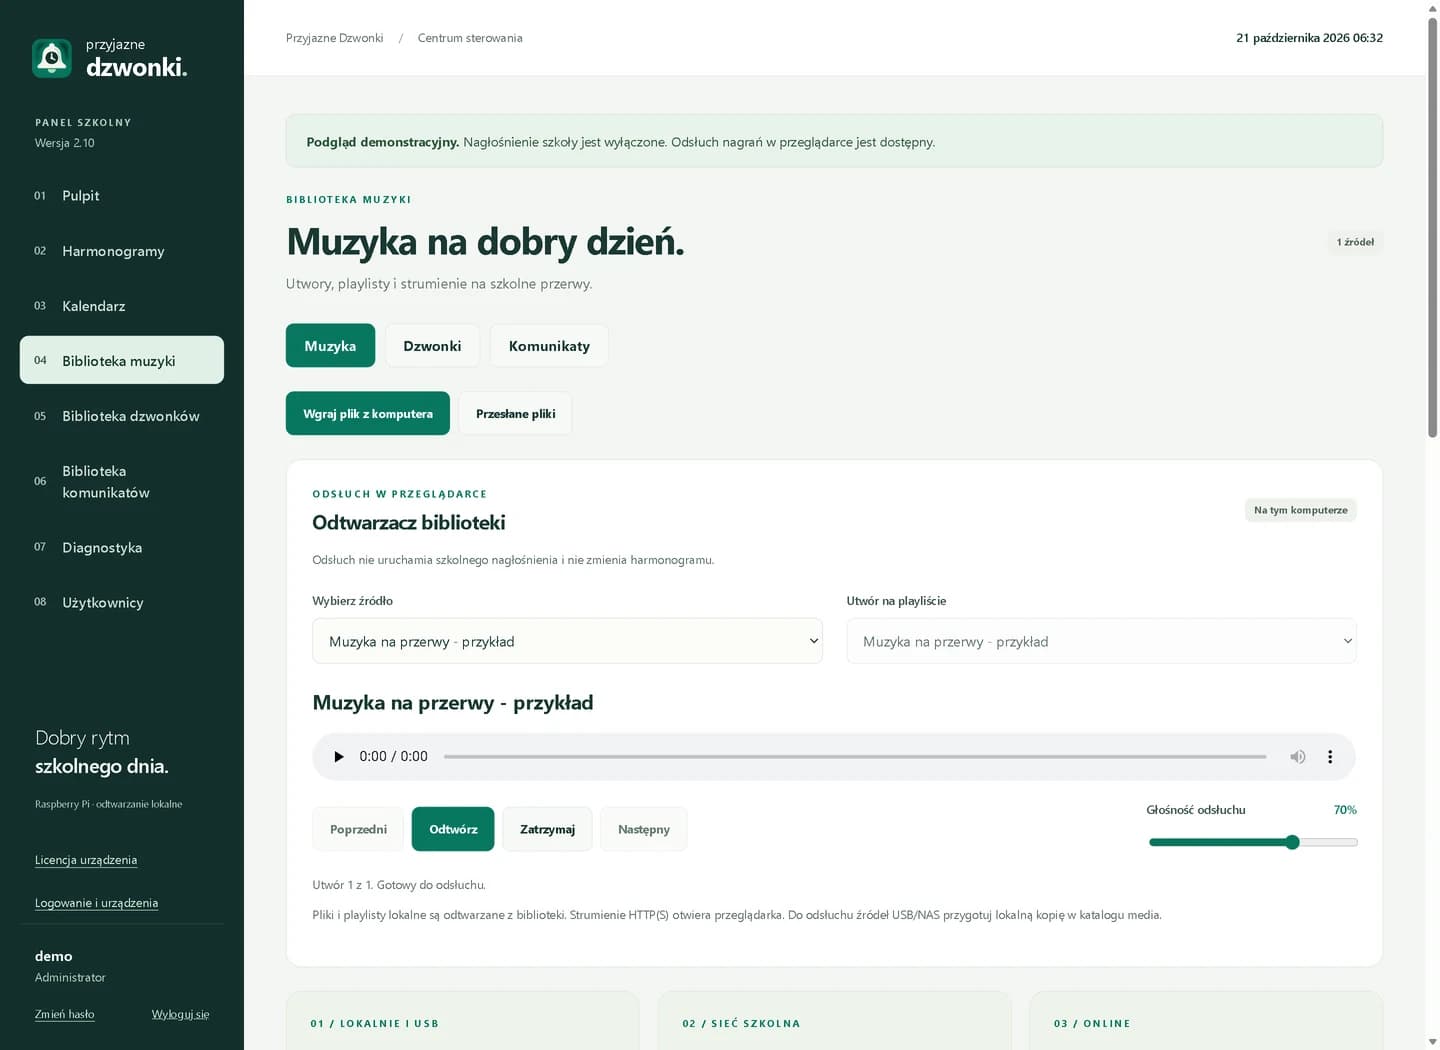Play audio using the player's triangle icon
The width and height of the screenshot is (1440, 1050).
(339, 757)
